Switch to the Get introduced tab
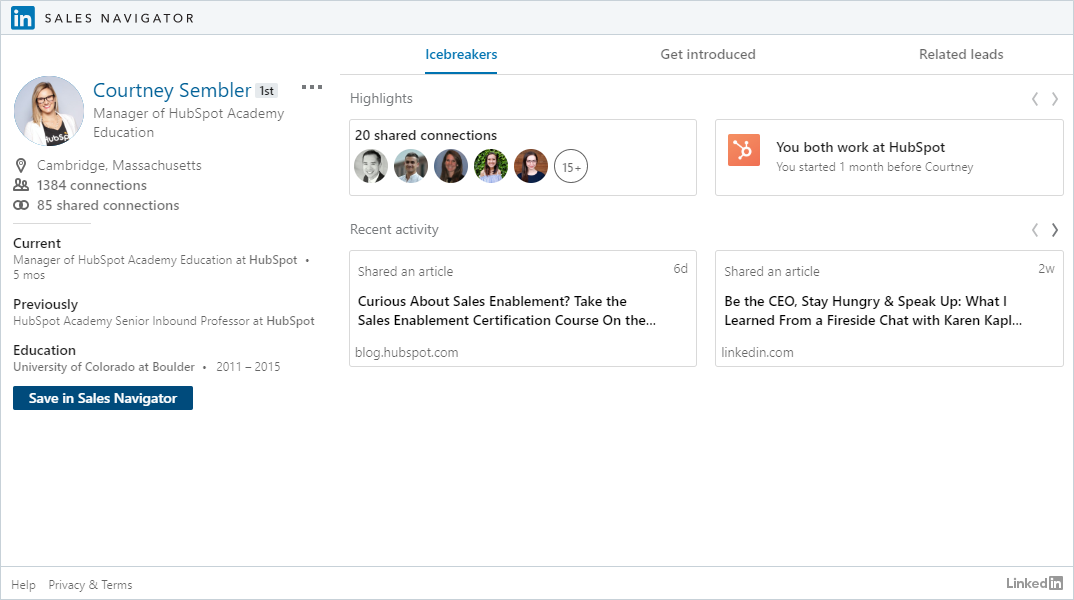Screen dimensions: 1074x600 [x=708, y=54]
